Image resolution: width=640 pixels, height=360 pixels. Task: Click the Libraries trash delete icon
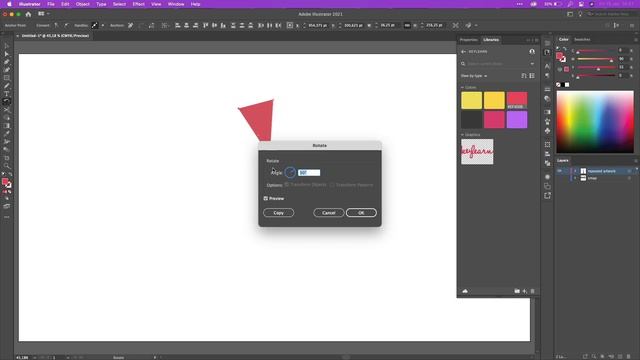point(532,291)
